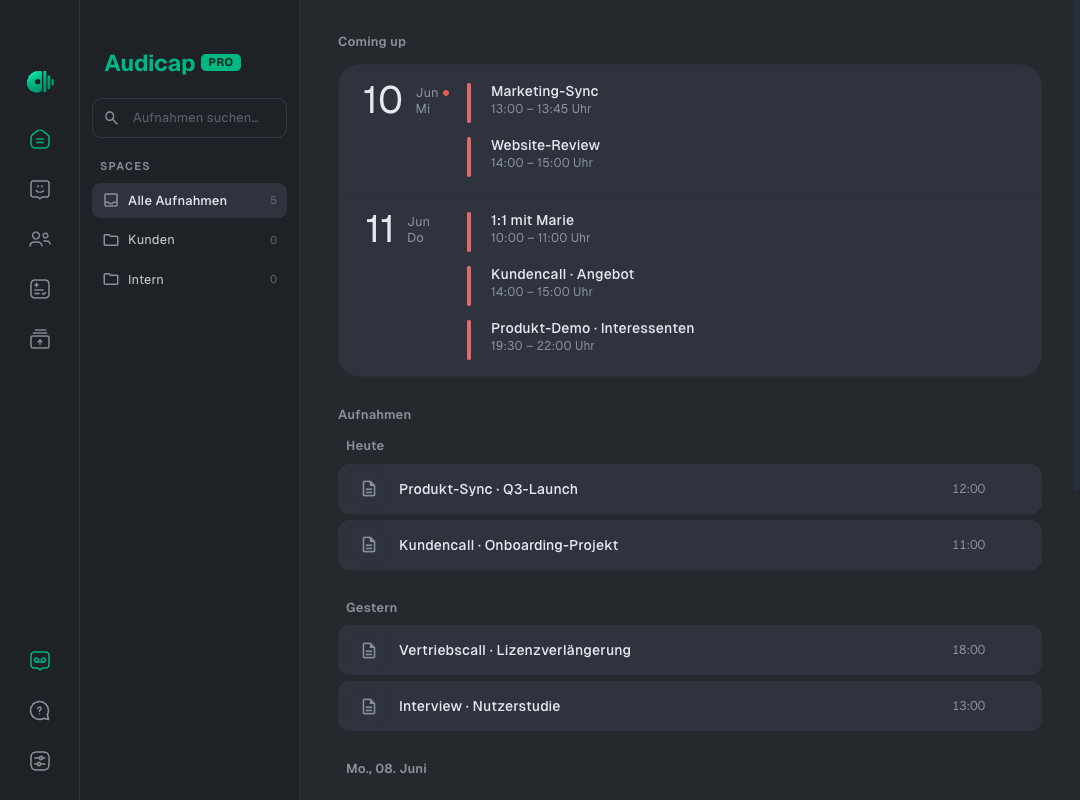Click the inbox icon beside Alle Aufnahmen

click(x=111, y=201)
